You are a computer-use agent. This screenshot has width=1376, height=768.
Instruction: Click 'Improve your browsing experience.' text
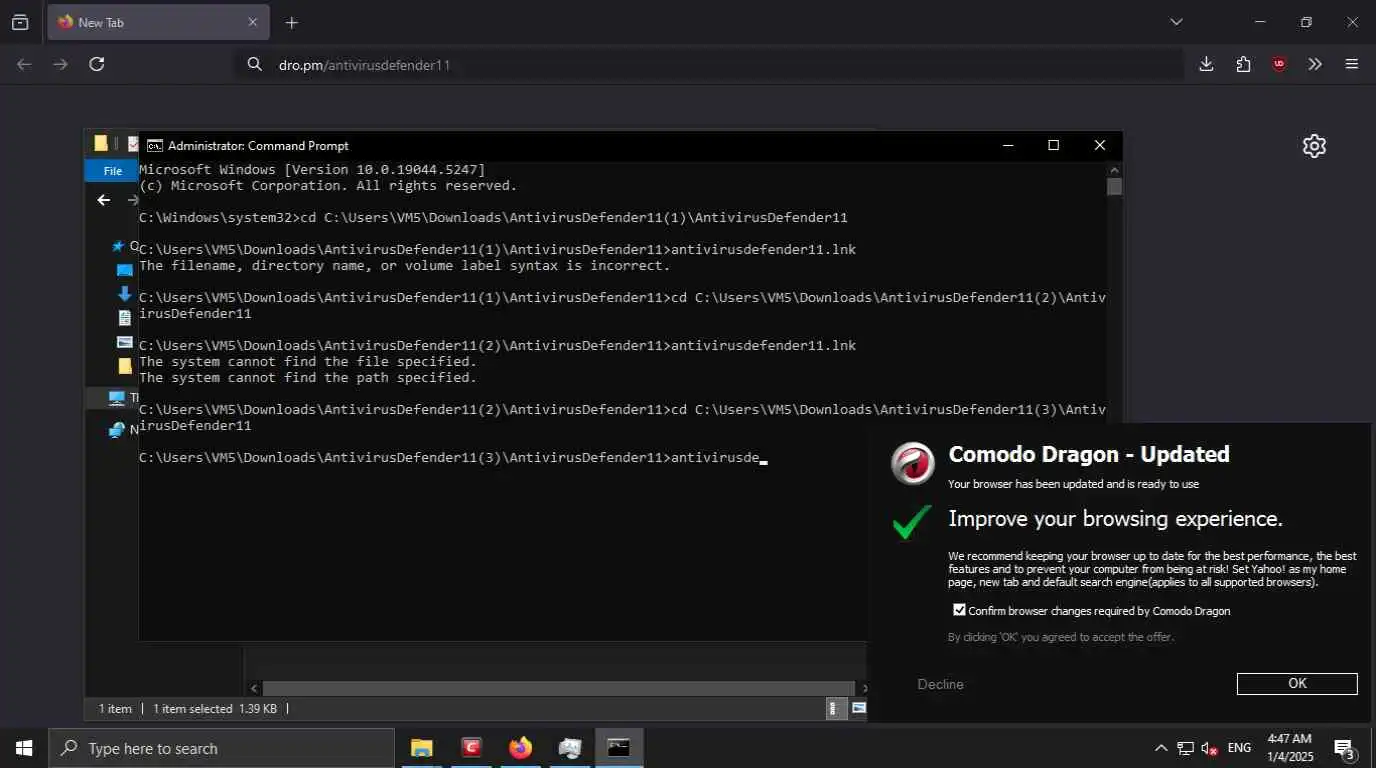point(1115,519)
